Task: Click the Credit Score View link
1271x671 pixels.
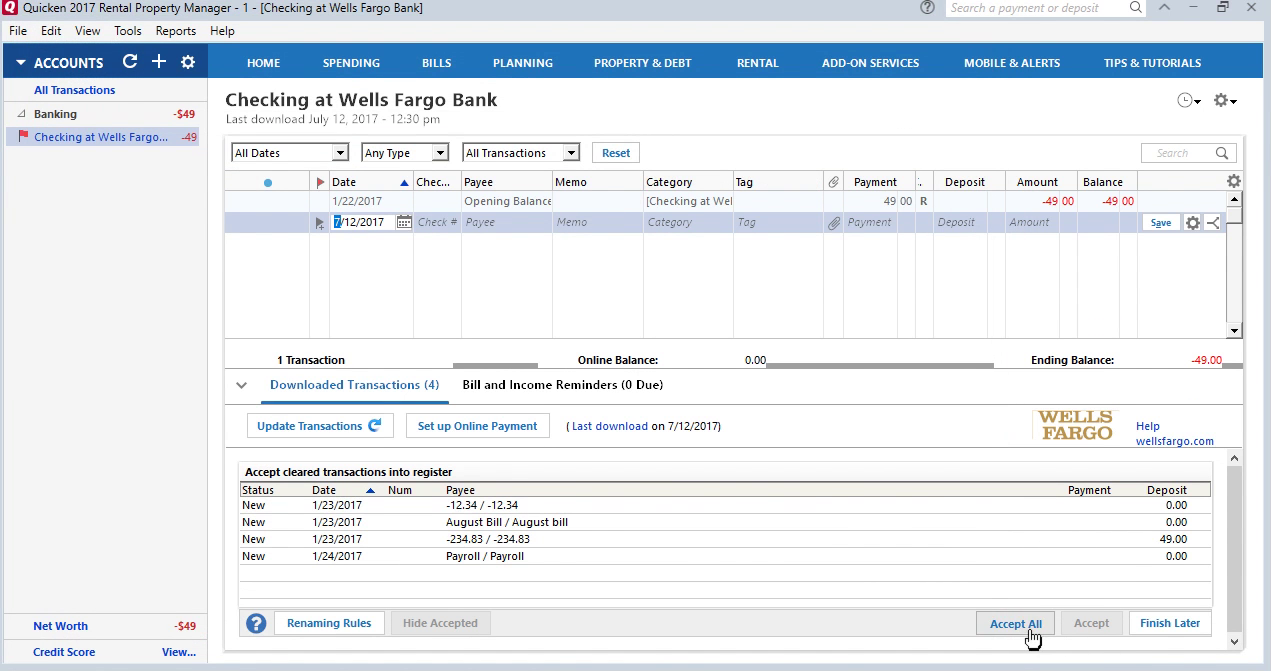Action: pyautogui.click(x=179, y=652)
